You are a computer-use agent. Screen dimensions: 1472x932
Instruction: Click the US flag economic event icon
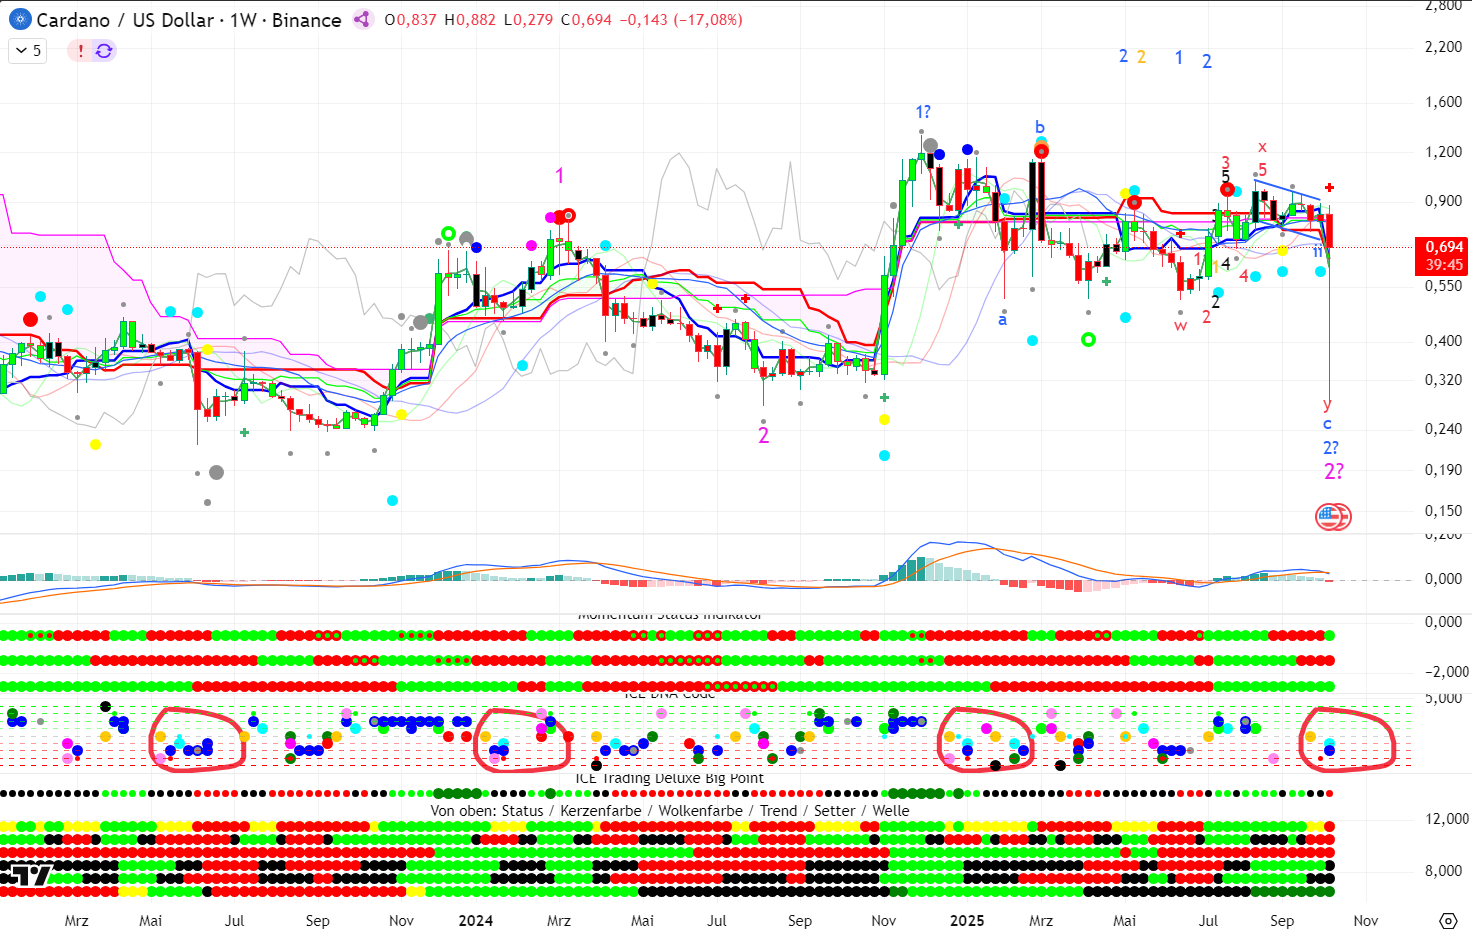1331,517
